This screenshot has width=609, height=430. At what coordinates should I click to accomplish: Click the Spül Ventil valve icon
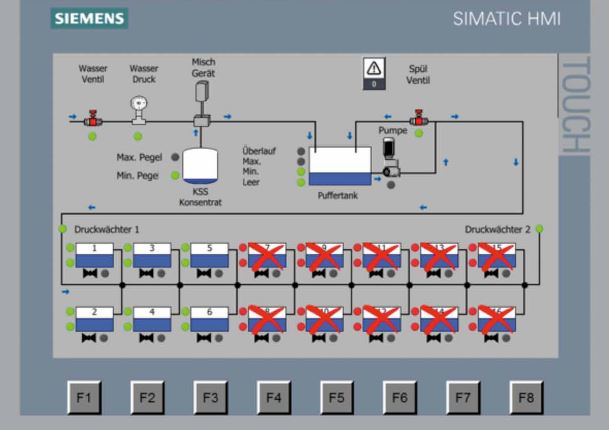tap(418, 118)
